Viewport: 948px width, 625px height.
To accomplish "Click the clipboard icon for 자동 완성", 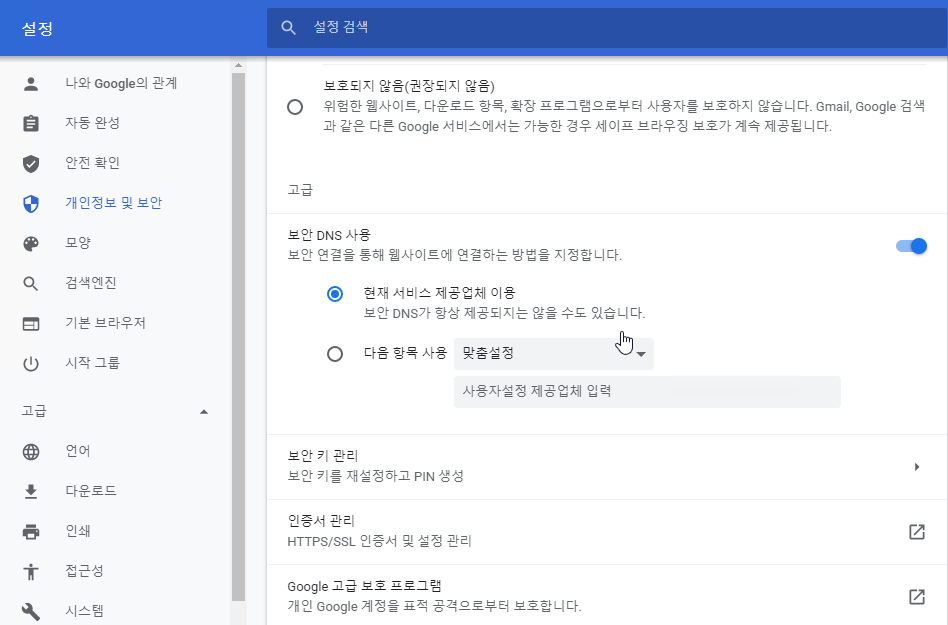I will pos(31,123).
